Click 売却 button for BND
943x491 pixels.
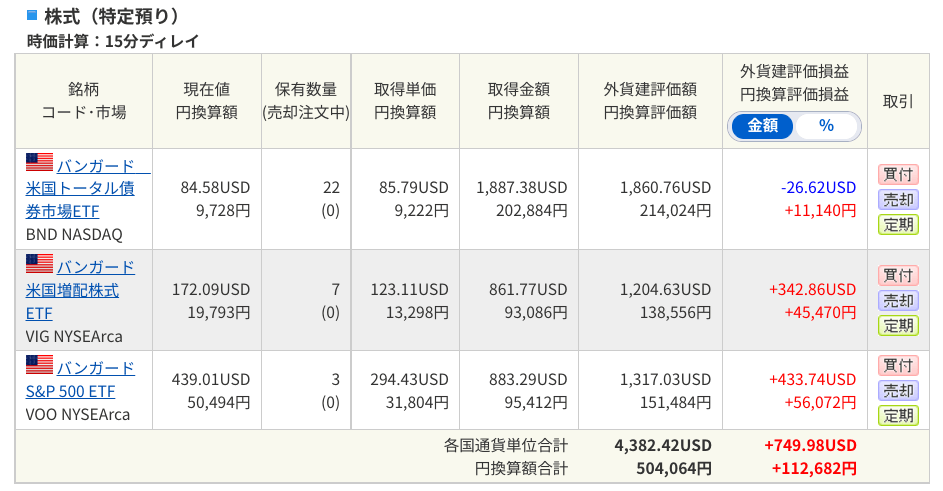click(898, 200)
